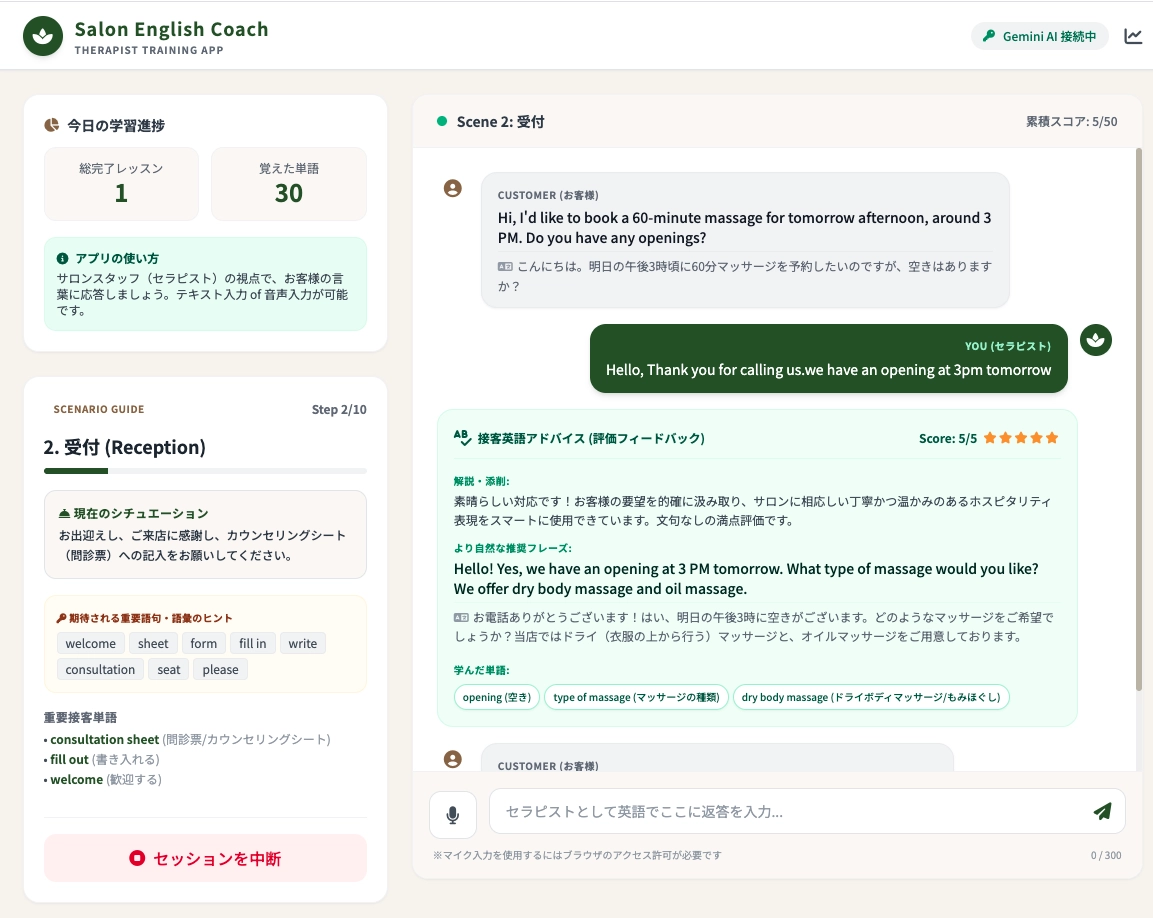Select the 'sheet' hint chip
1153x918 pixels.
[153, 644]
